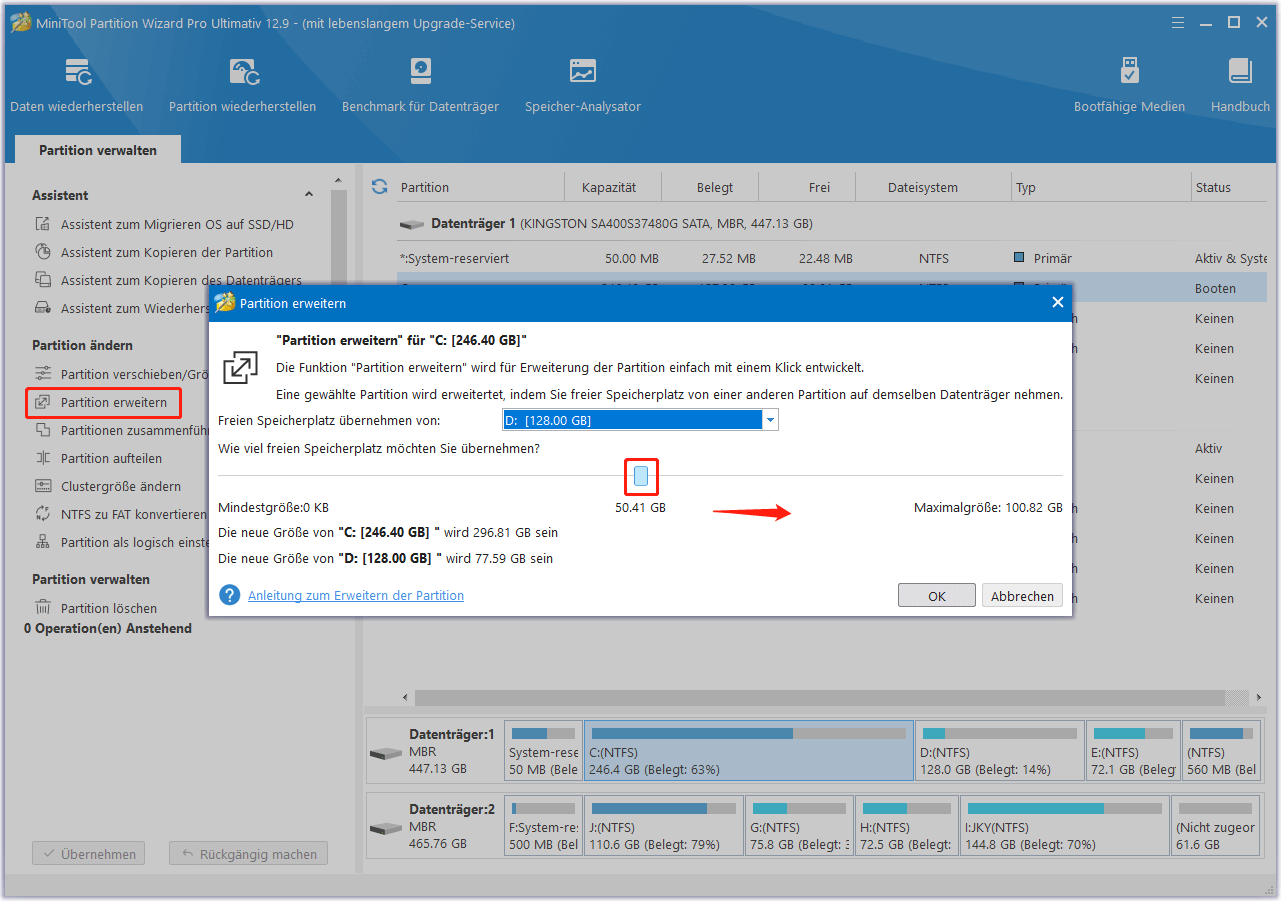Select Partition als logisch einstellen option
1281x901 pixels.
point(120,542)
